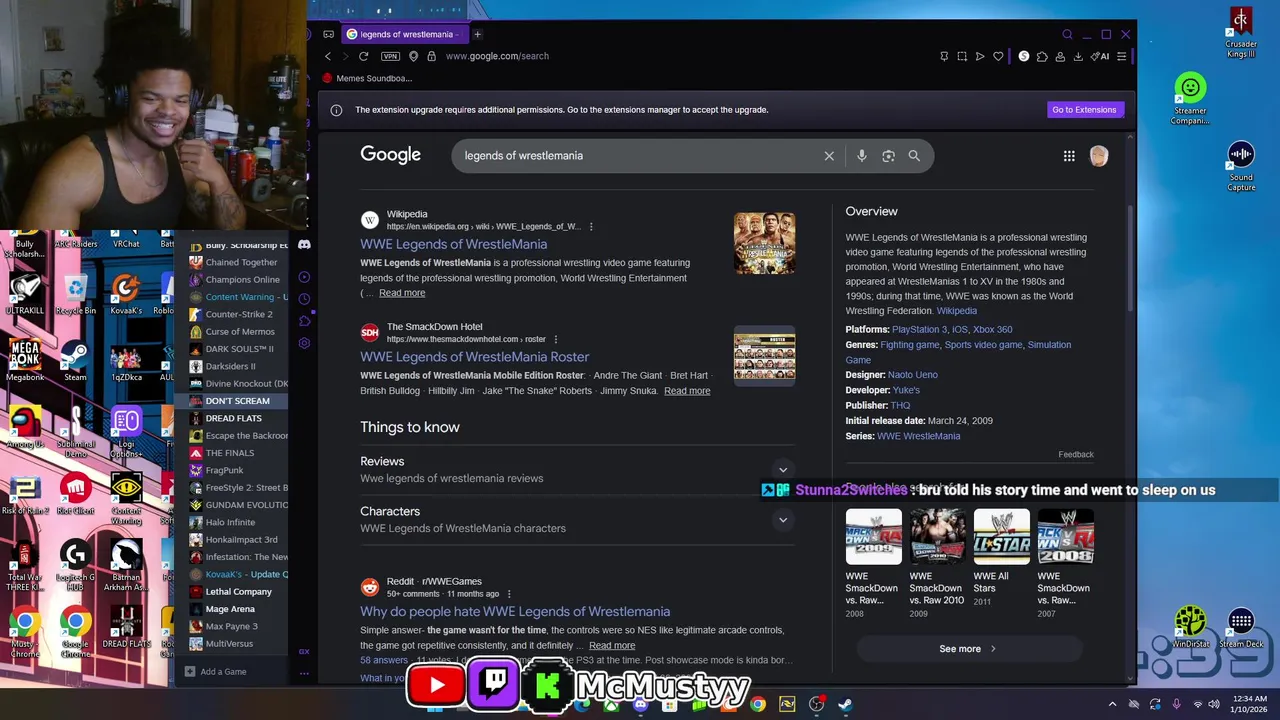Screen dimensions: 1280x720
Task: Reload the Google search page
Action: coord(363,56)
